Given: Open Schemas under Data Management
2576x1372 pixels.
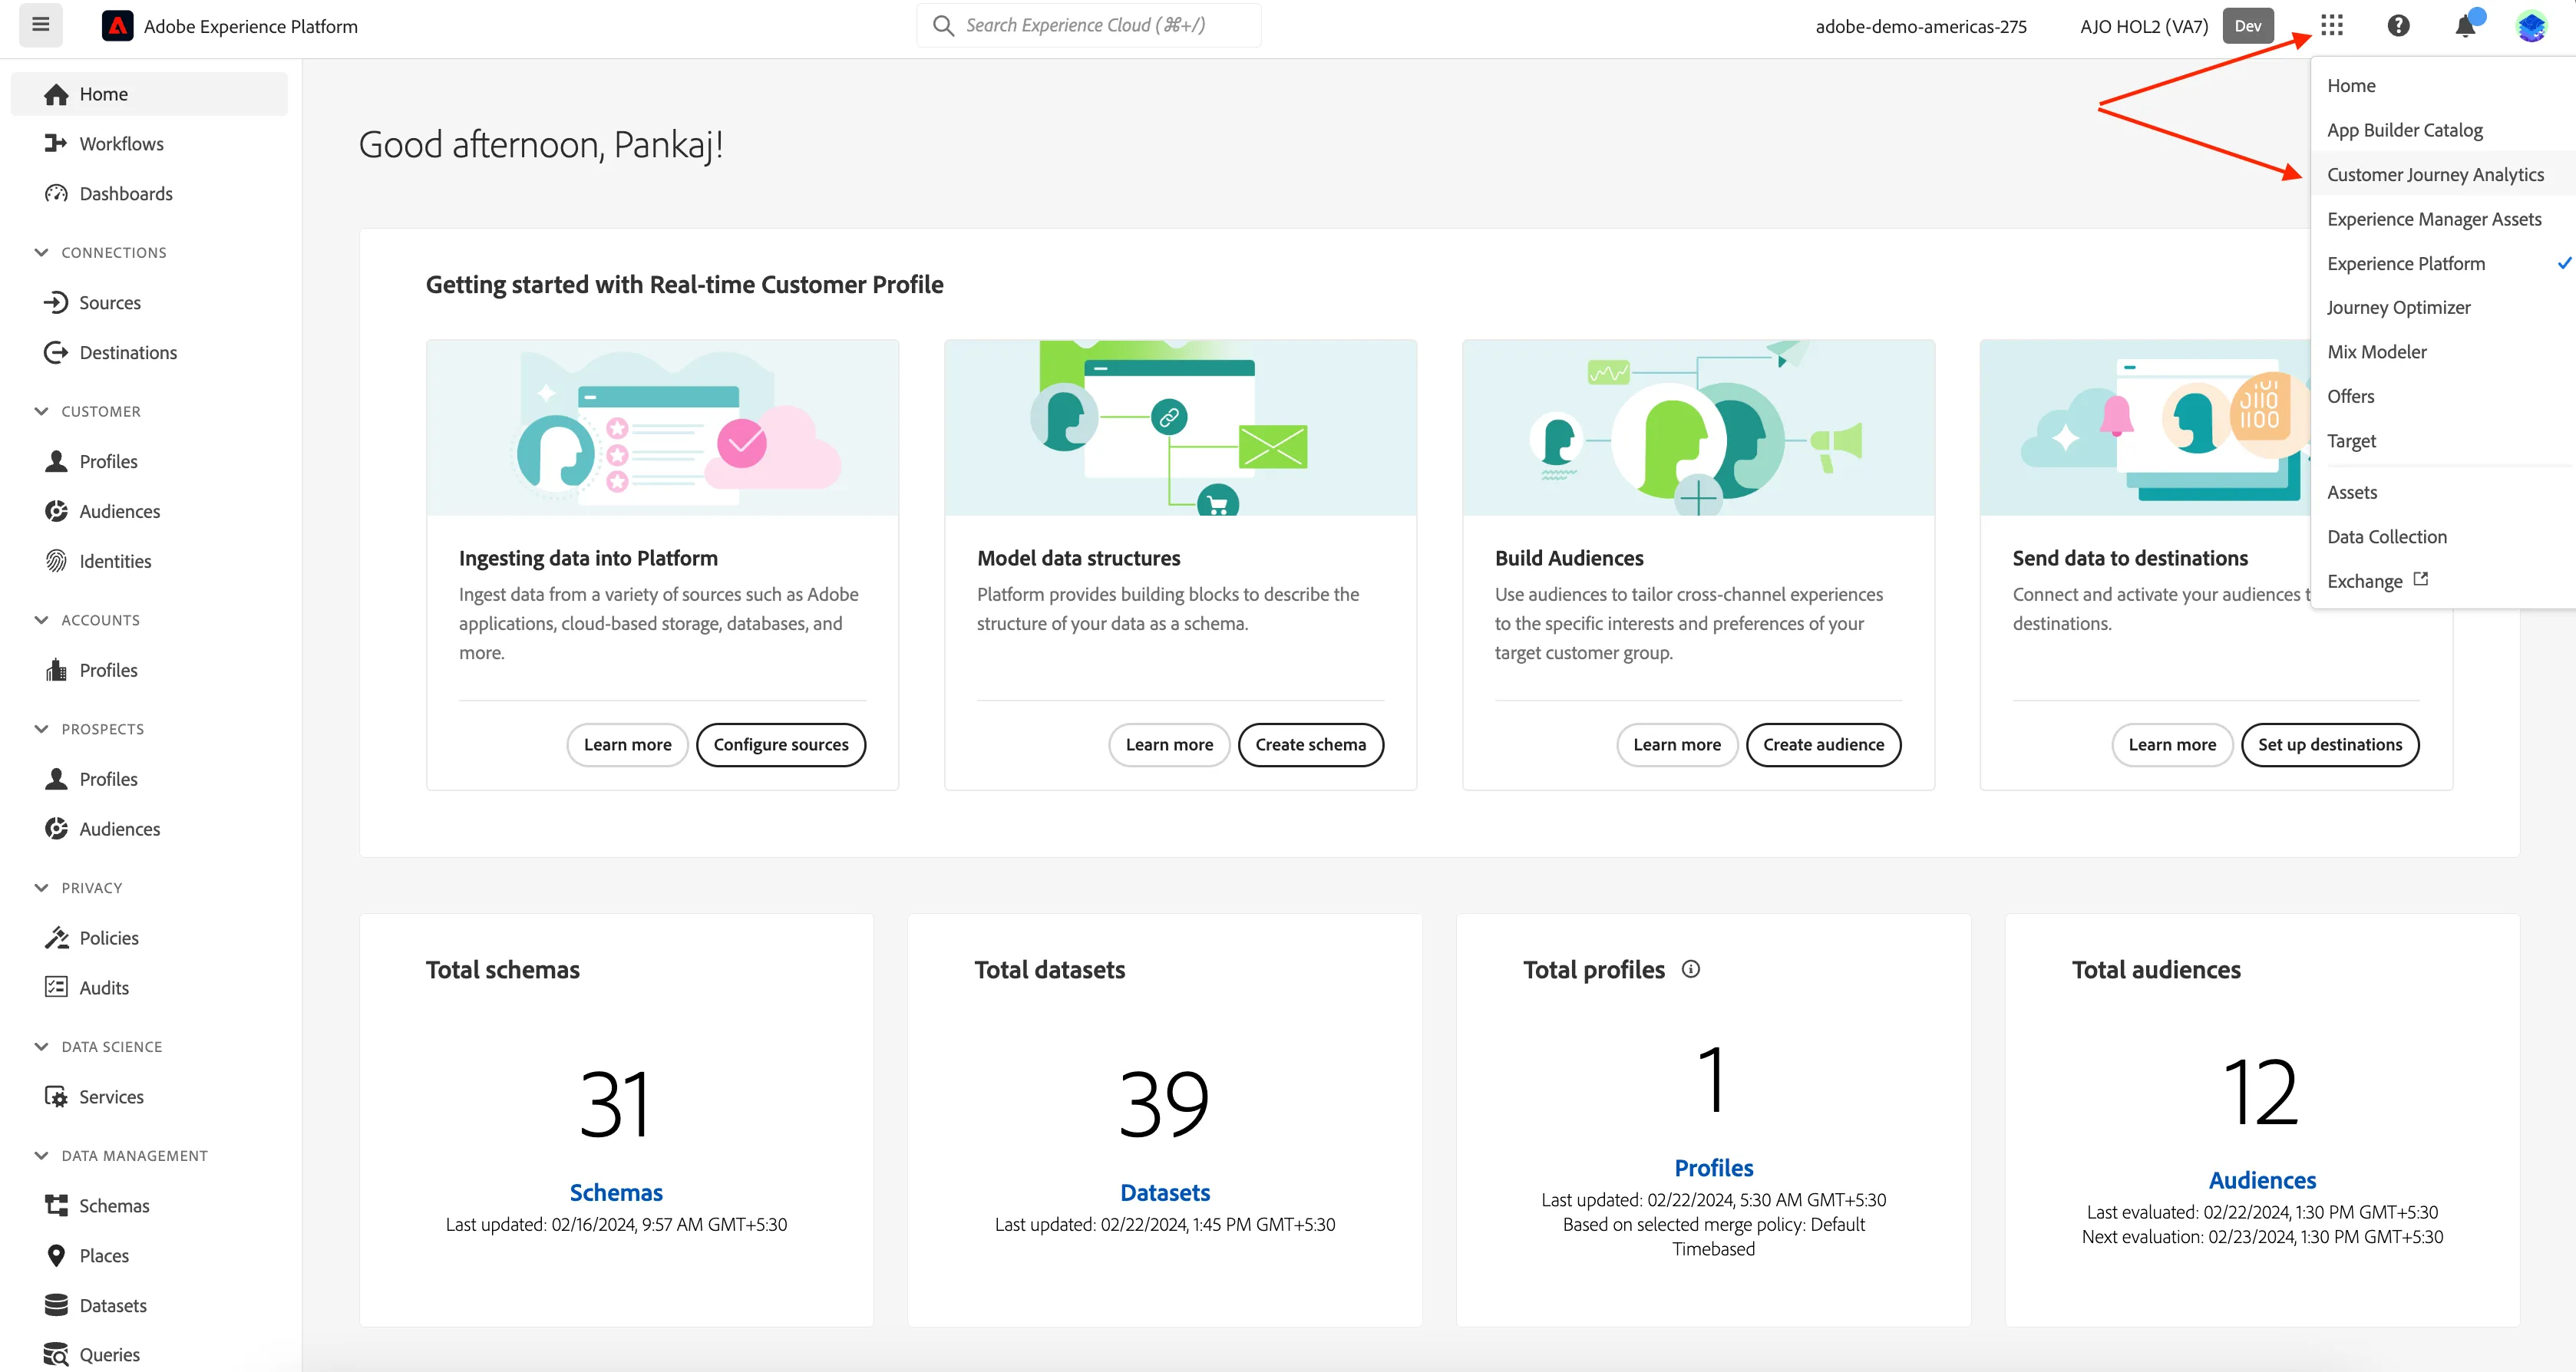Looking at the screenshot, I should pyautogui.click(x=114, y=1206).
